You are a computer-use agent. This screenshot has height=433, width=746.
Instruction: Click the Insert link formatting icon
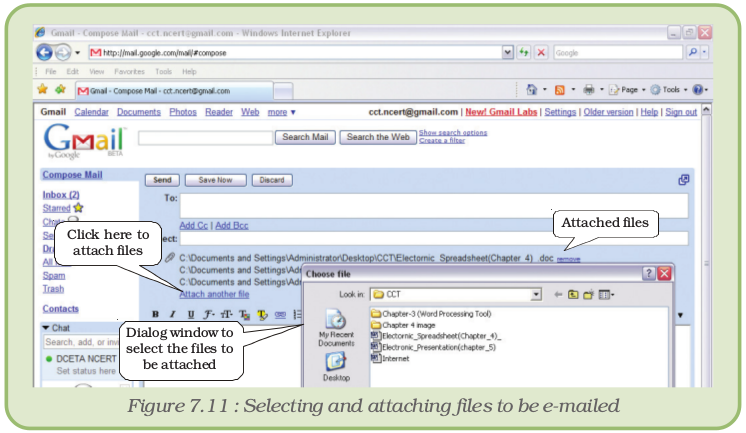tap(280, 314)
